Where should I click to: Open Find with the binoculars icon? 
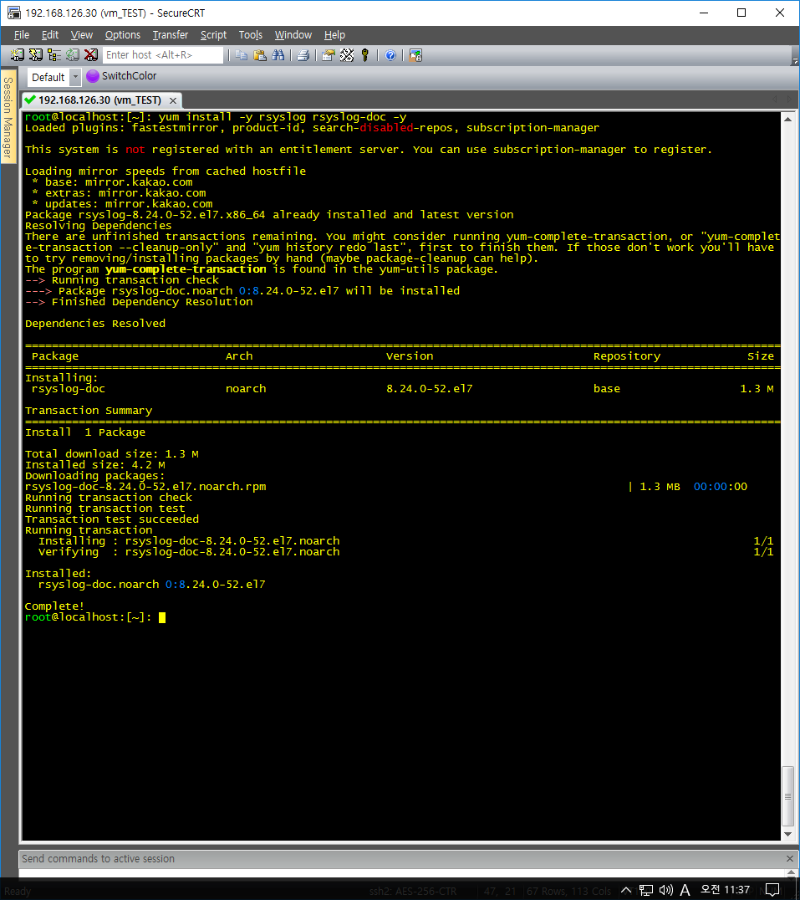point(276,55)
